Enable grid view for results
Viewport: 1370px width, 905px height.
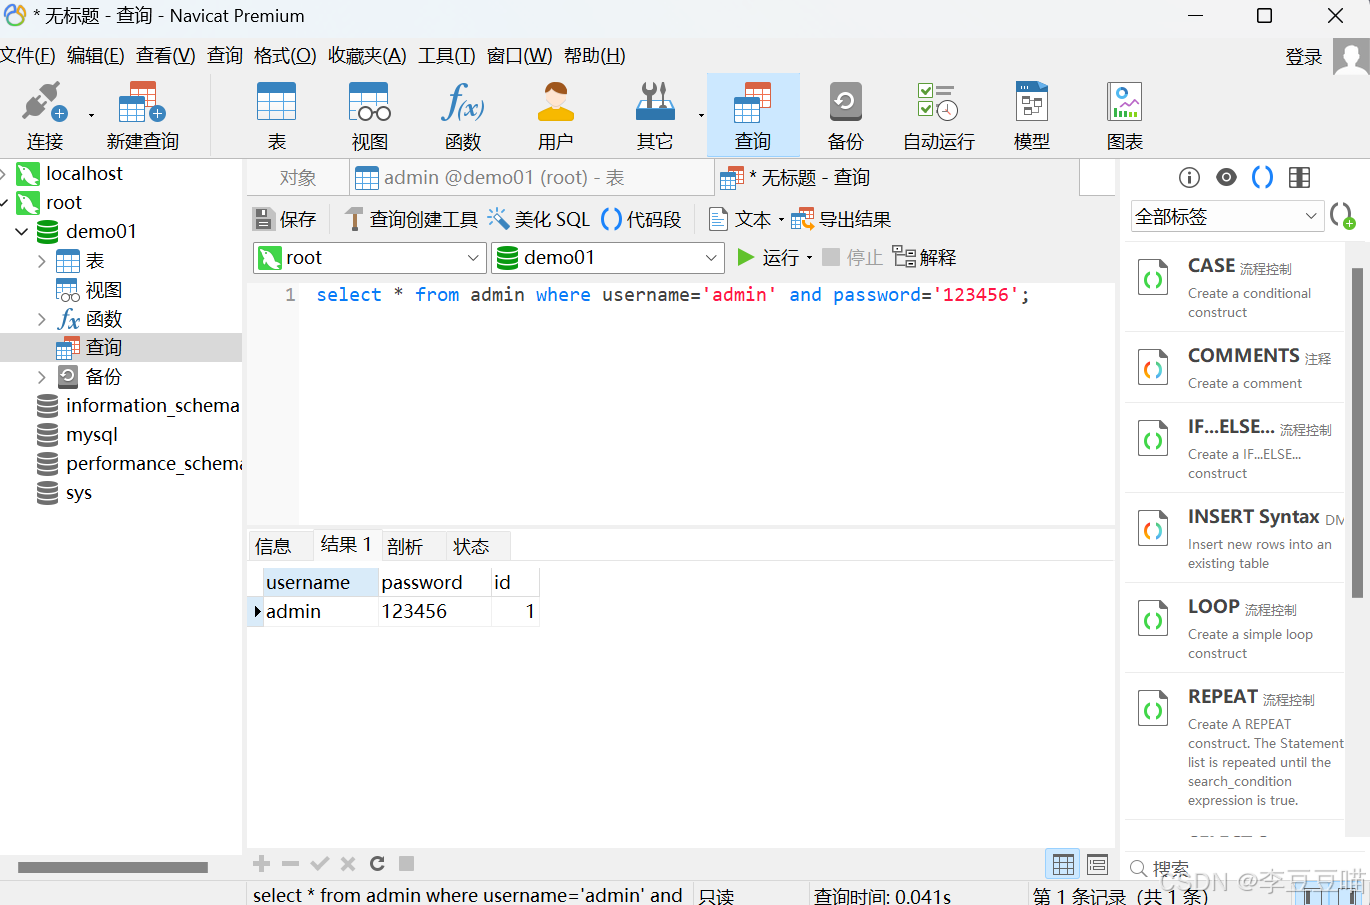1062,863
